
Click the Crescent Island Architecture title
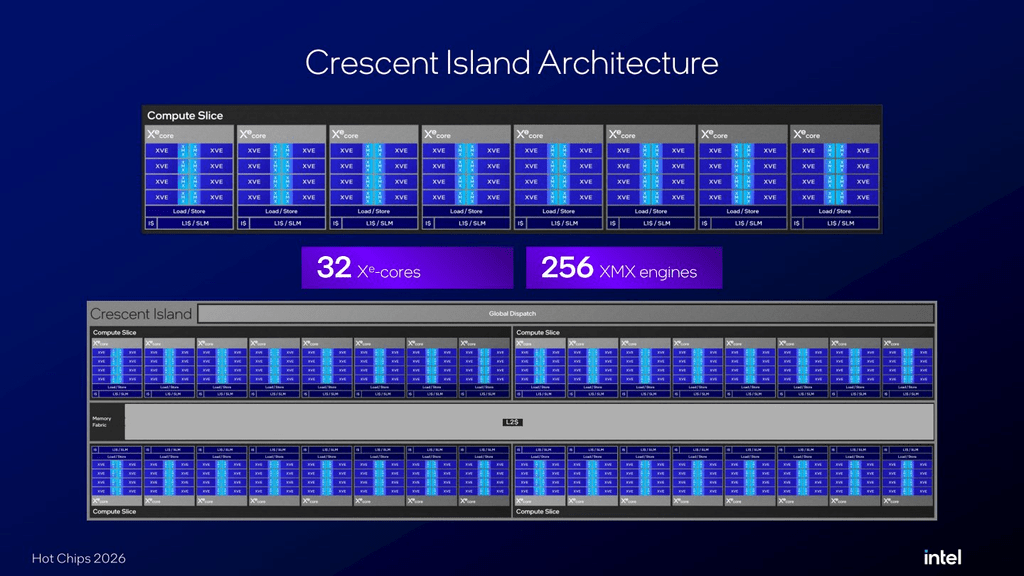(511, 63)
